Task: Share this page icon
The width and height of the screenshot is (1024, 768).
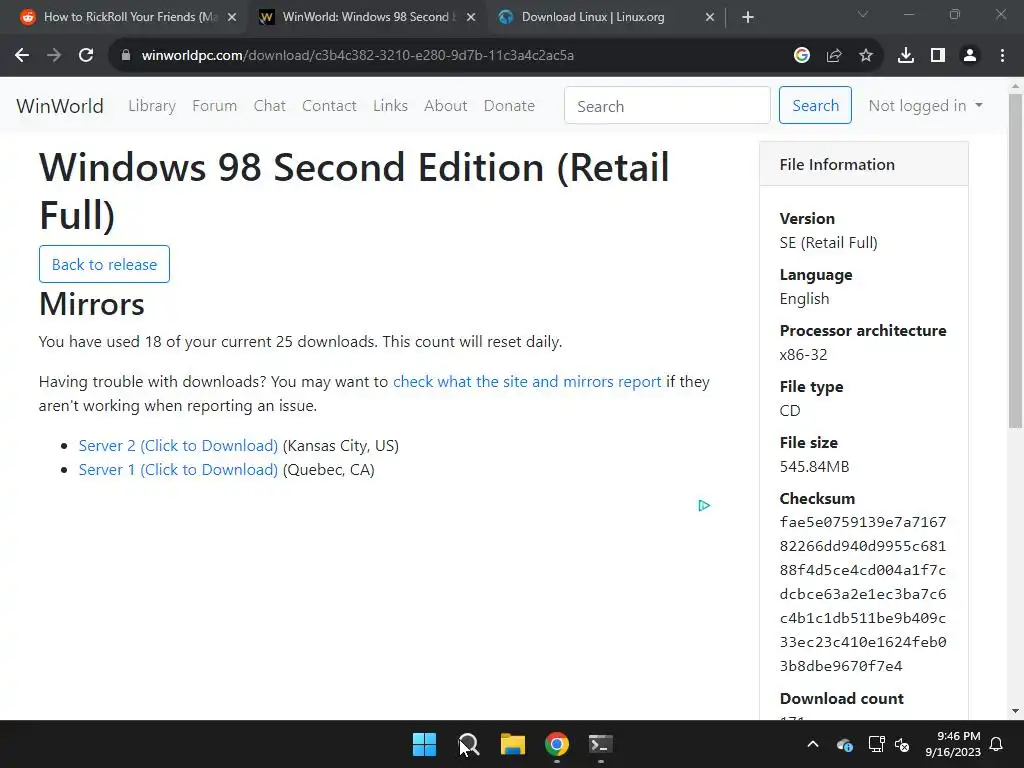Action: pyautogui.click(x=834, y=56)
